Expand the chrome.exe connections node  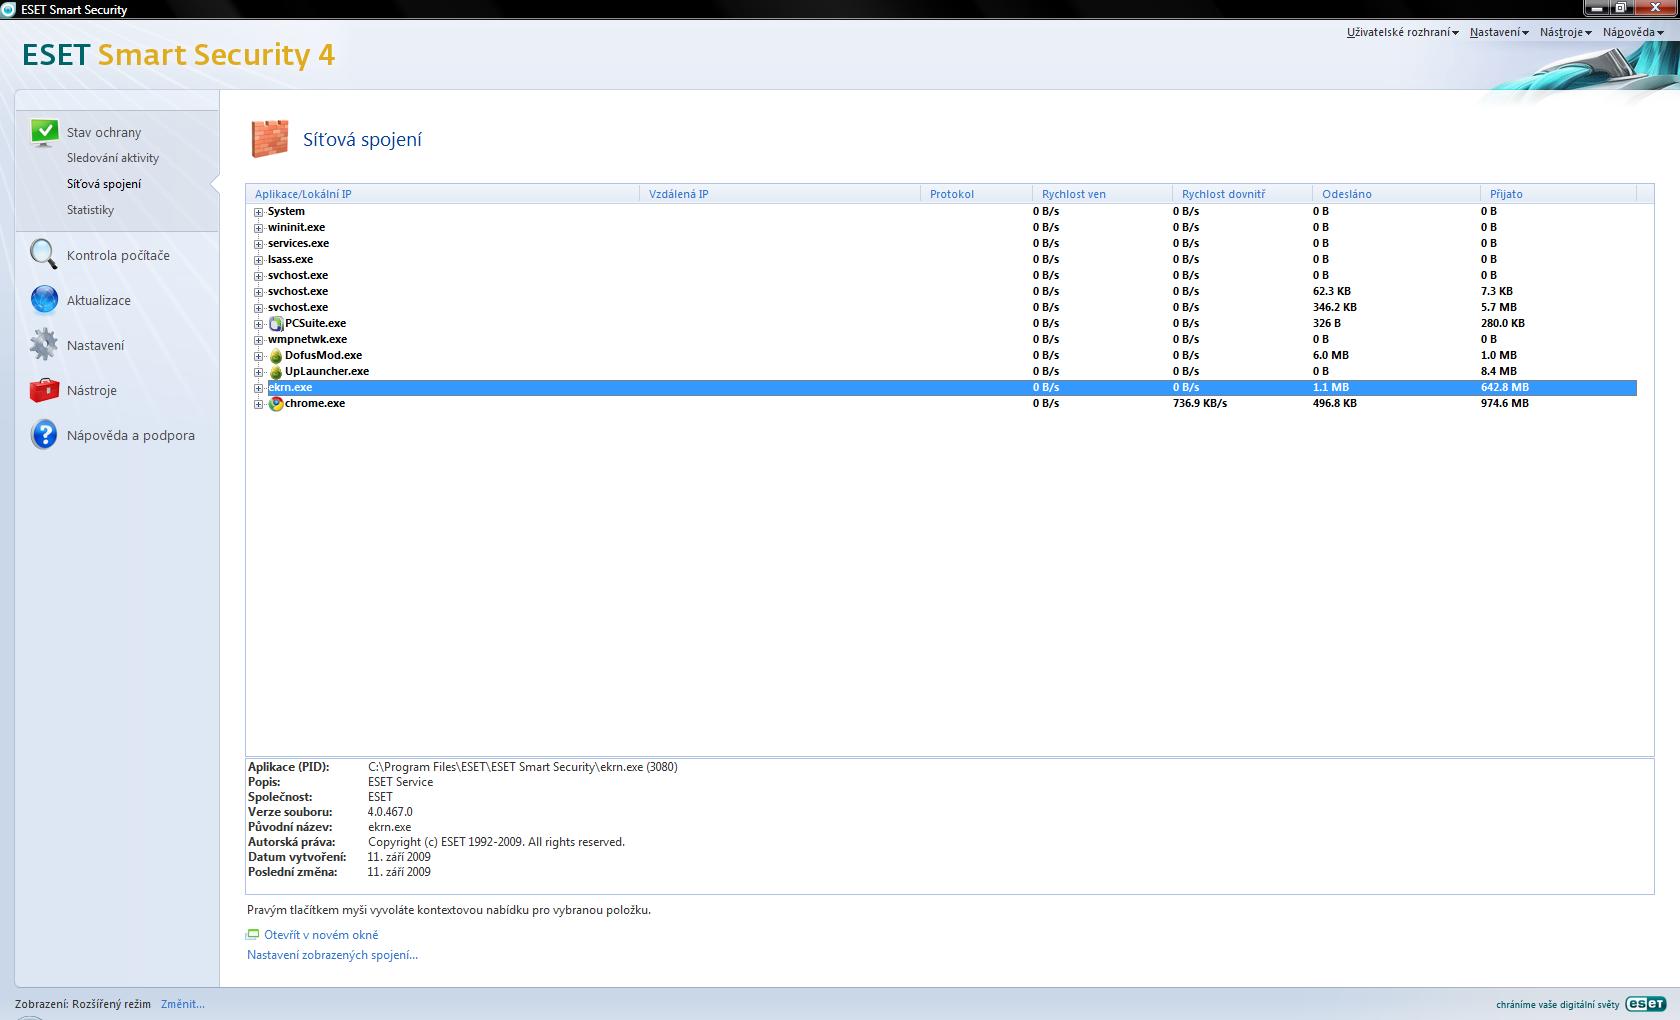258,404
